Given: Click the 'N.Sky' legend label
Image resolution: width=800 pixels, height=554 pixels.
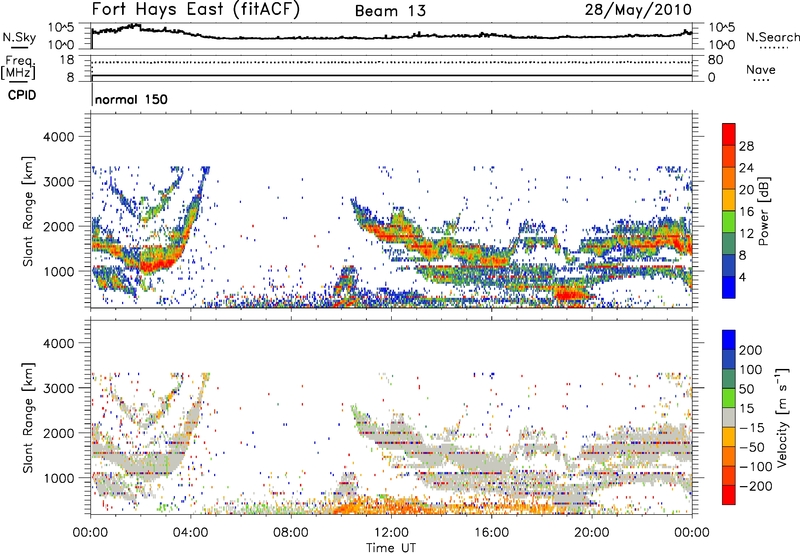Looking at the screenshot, I should (x=19, y=37).
